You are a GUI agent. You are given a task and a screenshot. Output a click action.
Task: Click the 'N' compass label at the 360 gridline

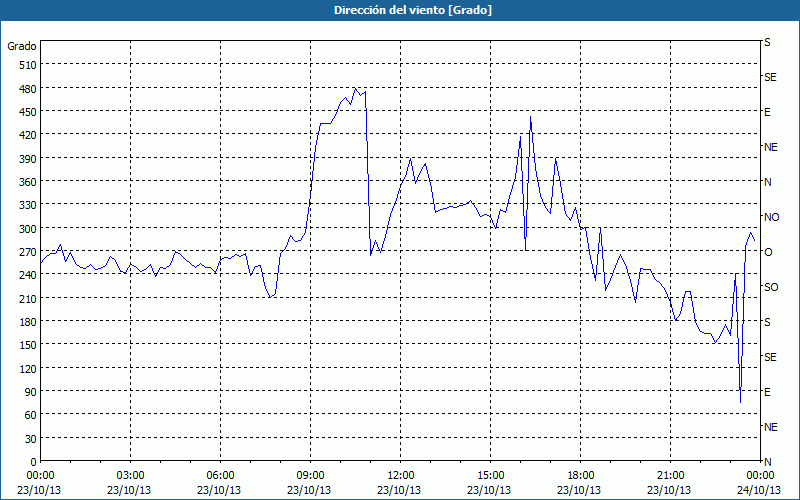pyautogui.click(x=767, y=182)
